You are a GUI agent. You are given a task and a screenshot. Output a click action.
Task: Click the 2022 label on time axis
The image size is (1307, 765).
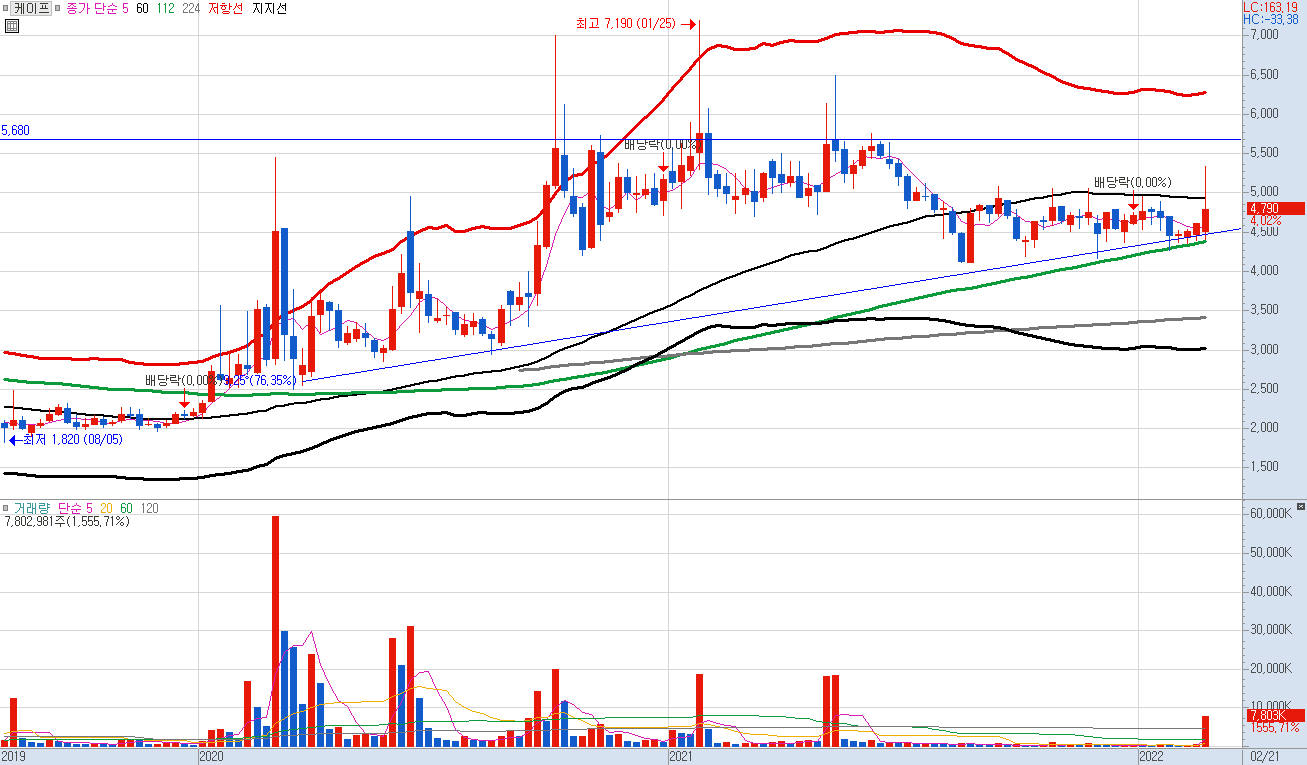(x=1152, y=758)
